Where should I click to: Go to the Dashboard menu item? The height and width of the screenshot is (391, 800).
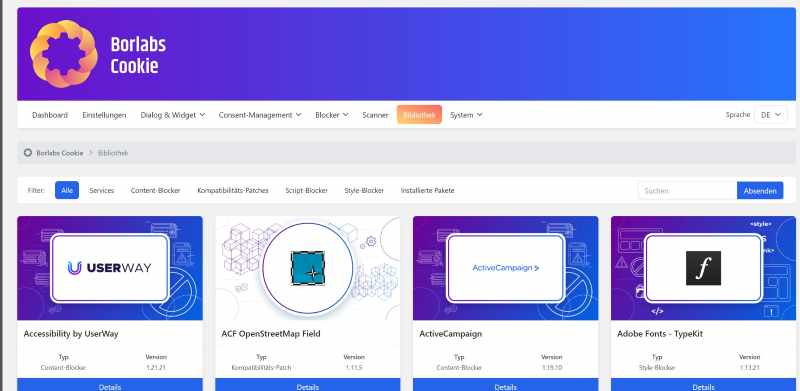(x=50, y=115)
